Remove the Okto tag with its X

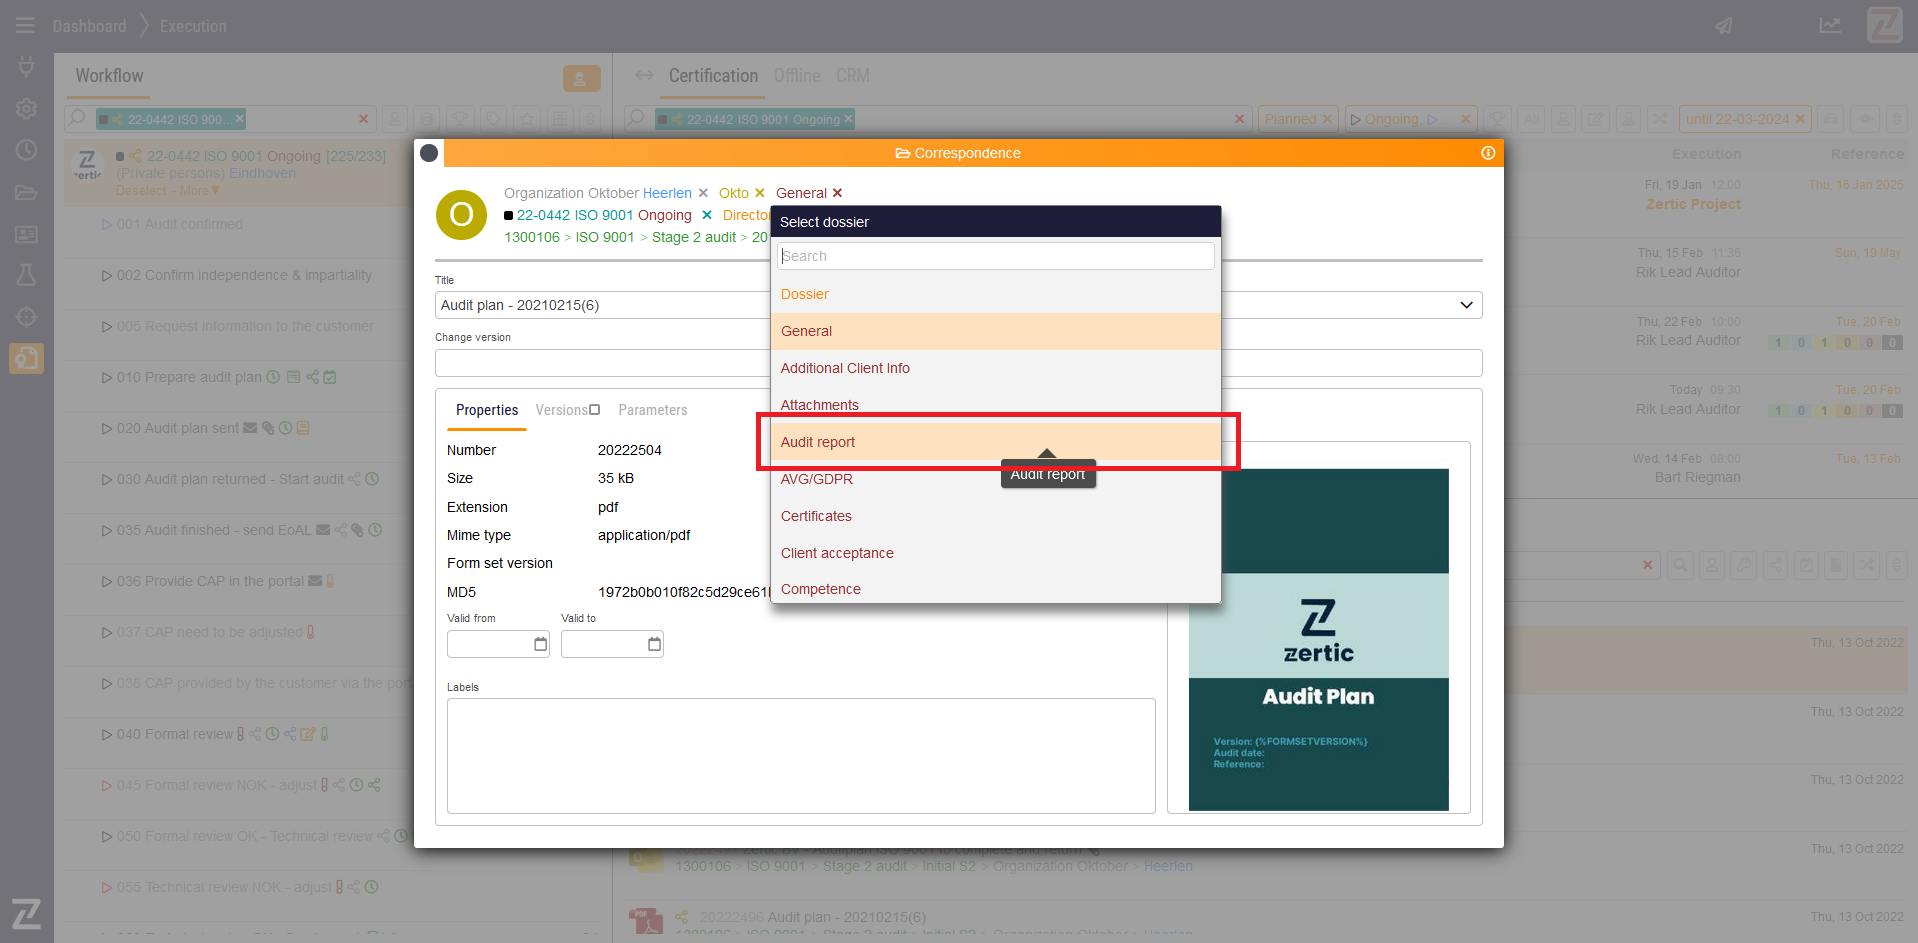pyautogui.click(x=760, y=193)
